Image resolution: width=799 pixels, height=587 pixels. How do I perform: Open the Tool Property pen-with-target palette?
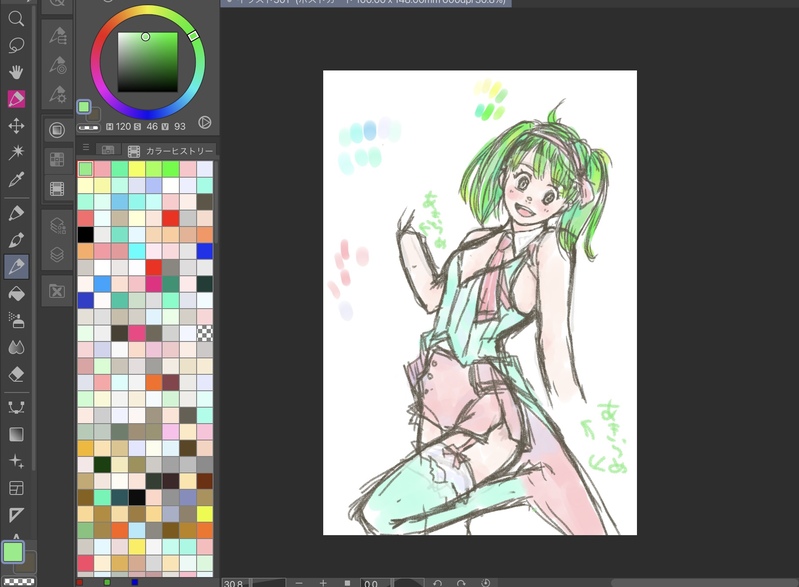[58, 65]
